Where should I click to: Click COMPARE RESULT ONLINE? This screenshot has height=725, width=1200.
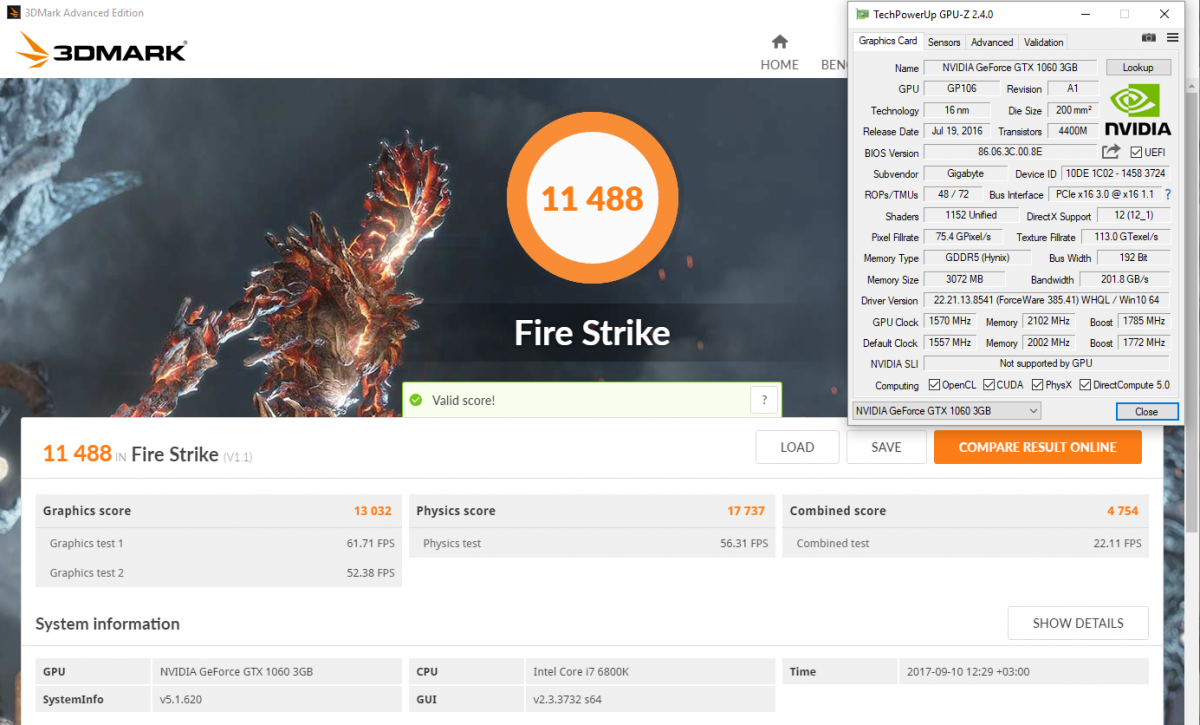pyautogui.click(x=1038, y=447)
